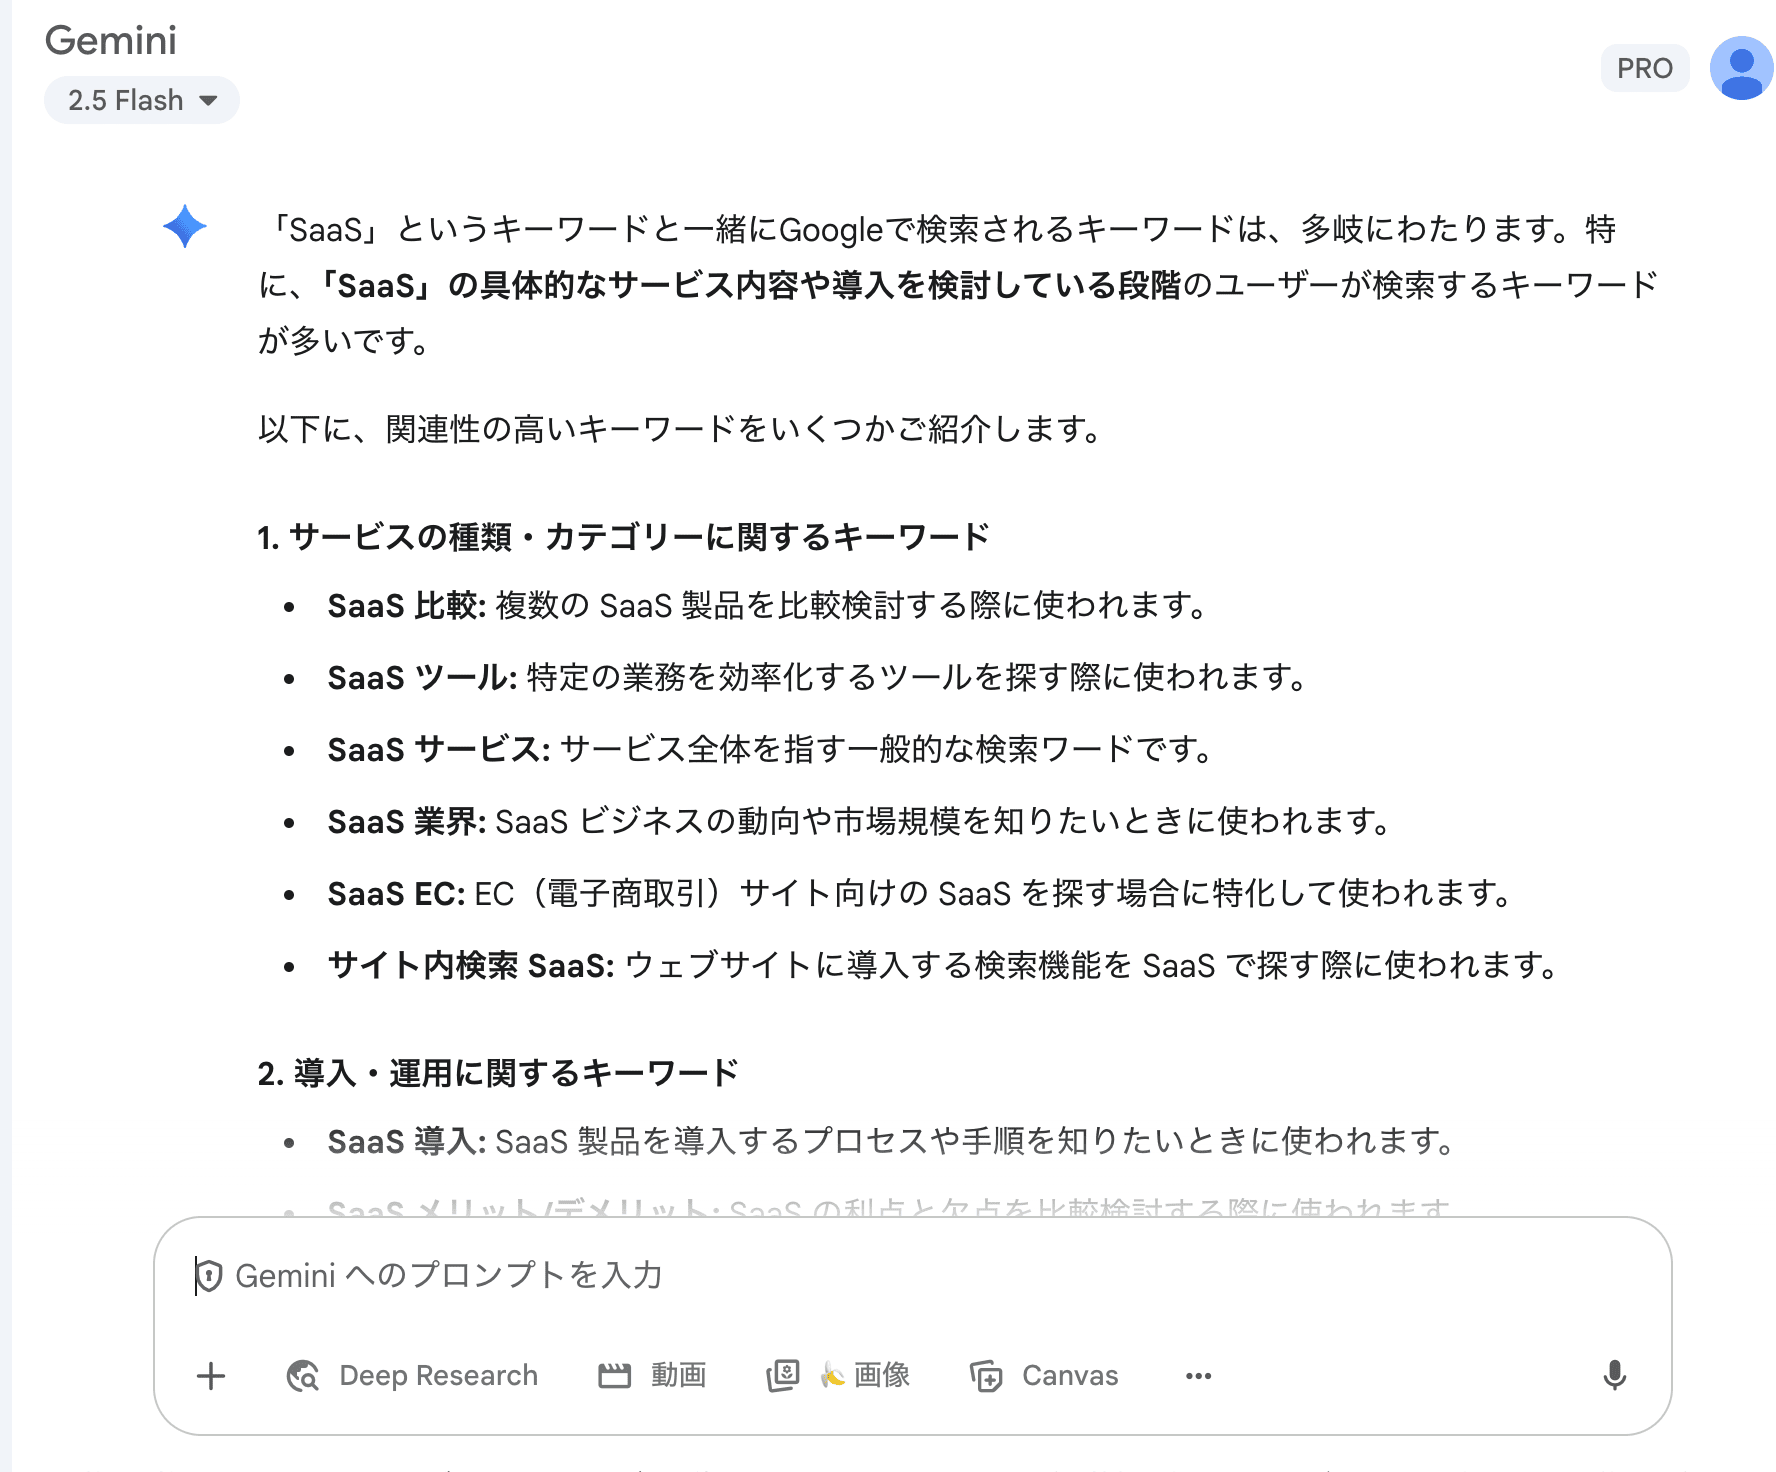Click the clapperboard 動画 icon
The height and width of the screenshot is (1472, 1776).
[614, 1376]
